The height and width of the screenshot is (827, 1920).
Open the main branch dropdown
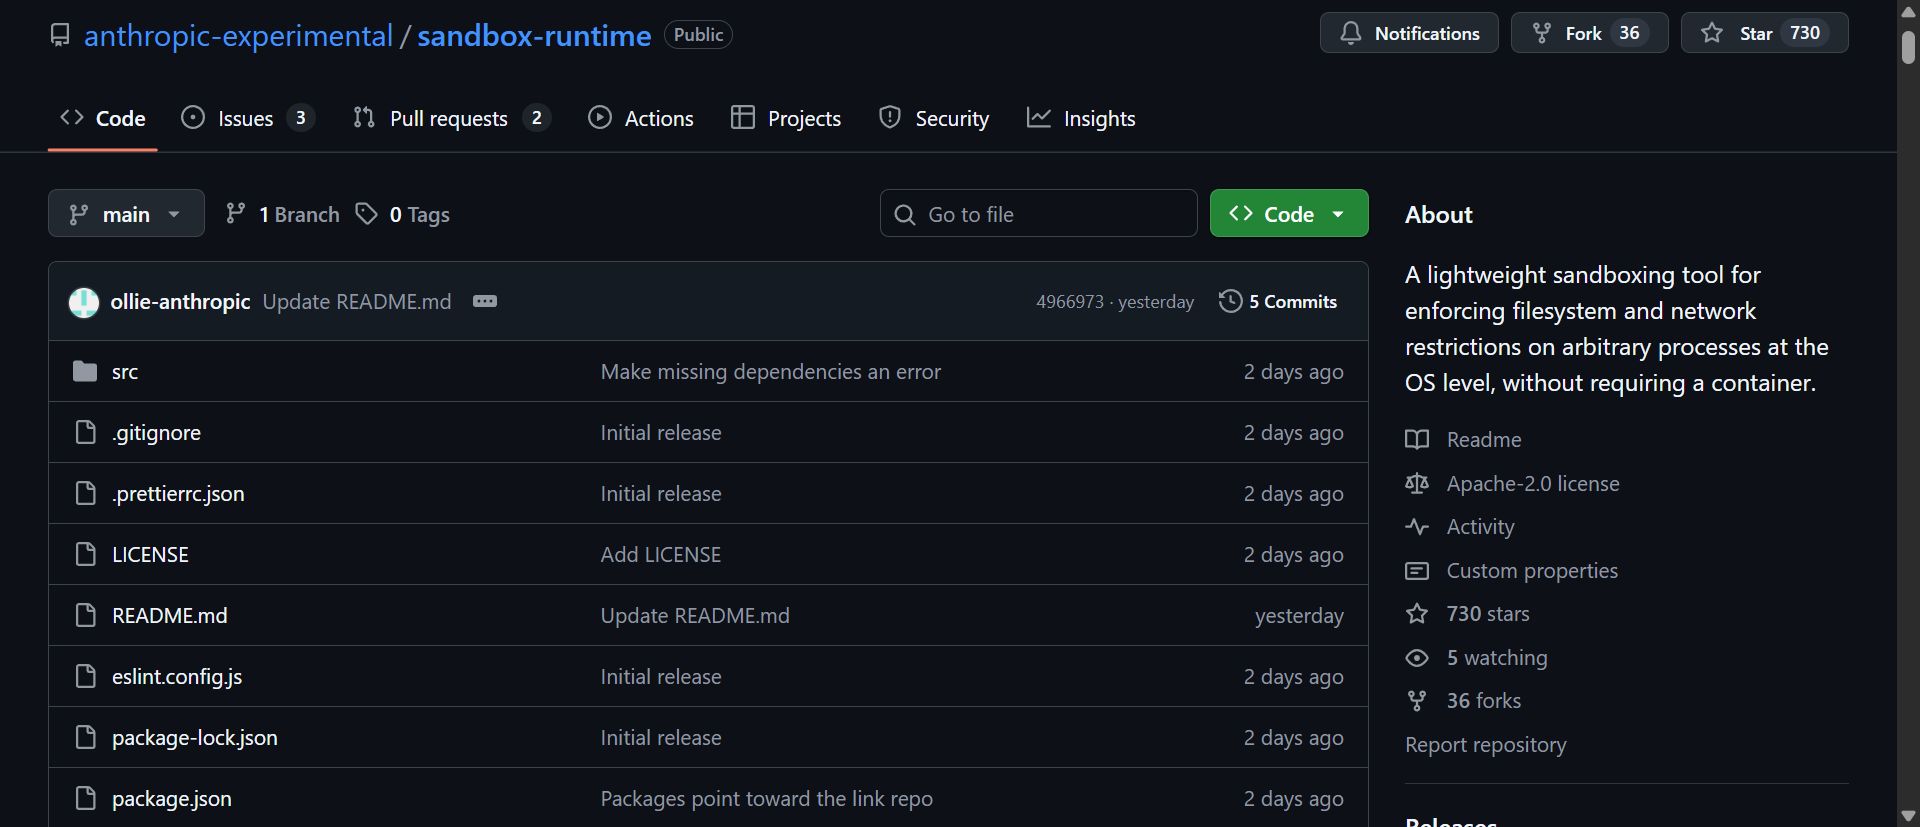pos(126,214)
